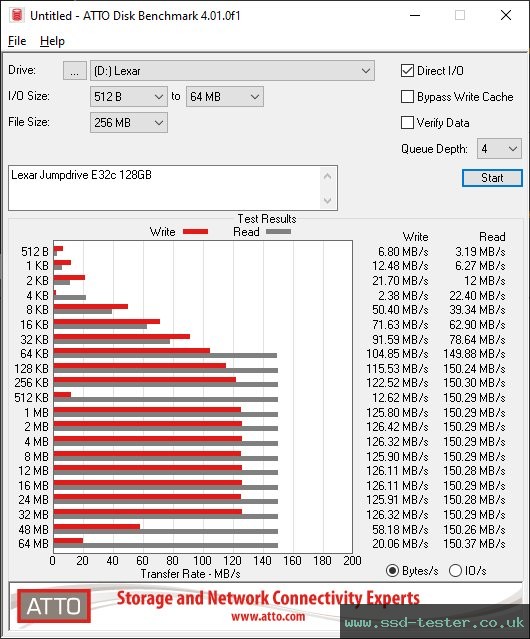The width and height of the screenshot is (530, 639).
Task: Click the ATTO Disk Benchmark app icon in title bar
Action: 17,15
